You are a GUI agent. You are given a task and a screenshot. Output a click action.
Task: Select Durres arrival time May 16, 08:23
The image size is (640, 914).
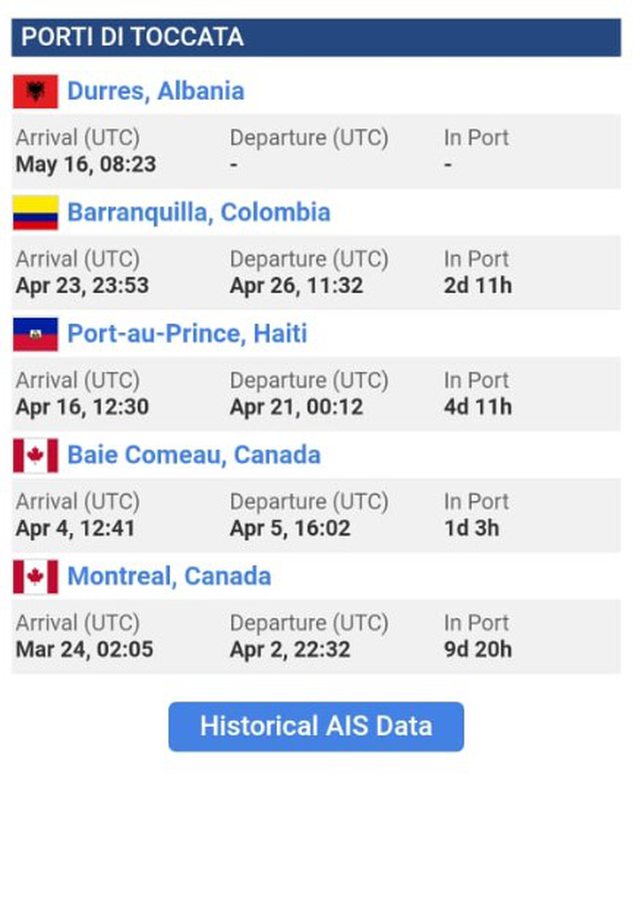[86, 164]
